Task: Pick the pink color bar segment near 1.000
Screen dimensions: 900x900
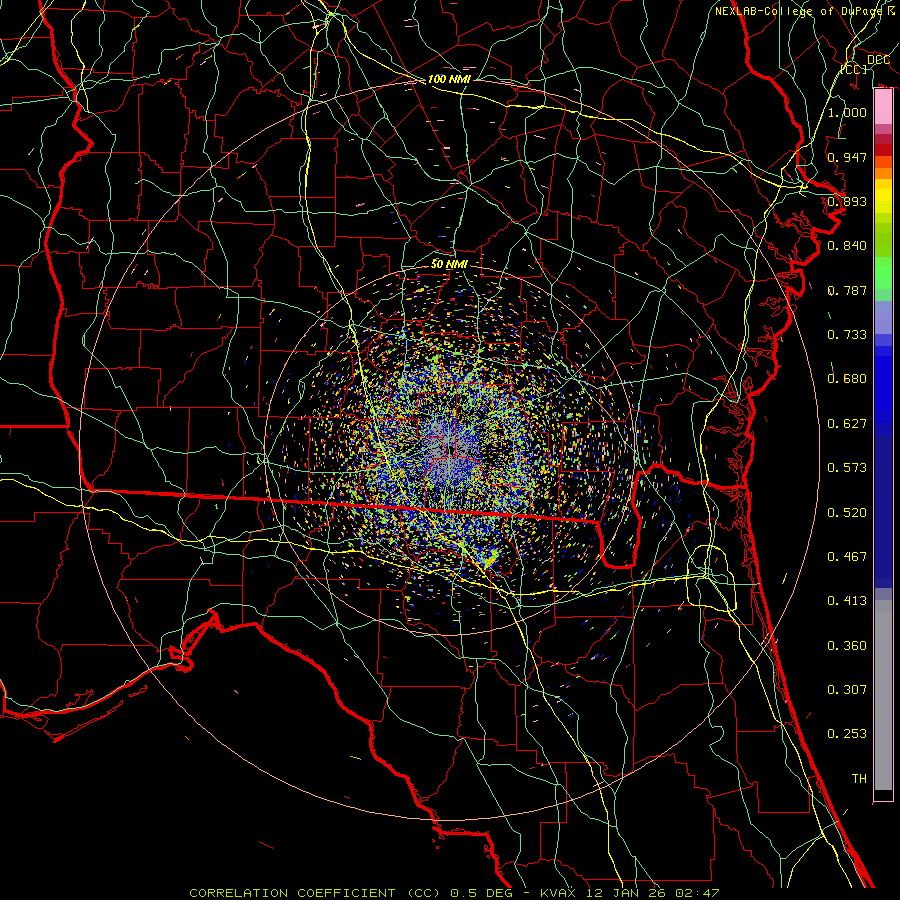Action: pyautogui.click(x=883, y=107)
